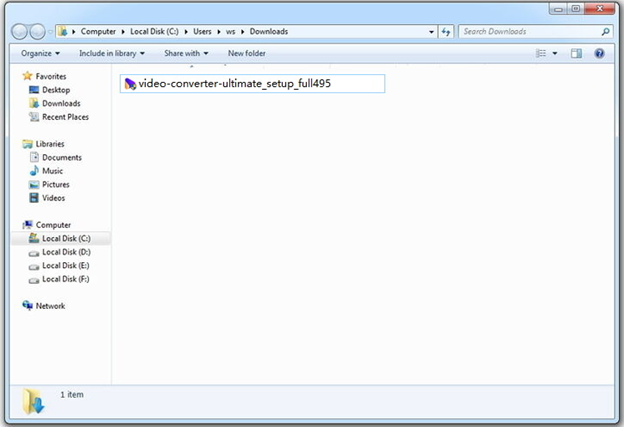Select video-converter-ultimate_setup_full495 file name

[x=235, y=84]
